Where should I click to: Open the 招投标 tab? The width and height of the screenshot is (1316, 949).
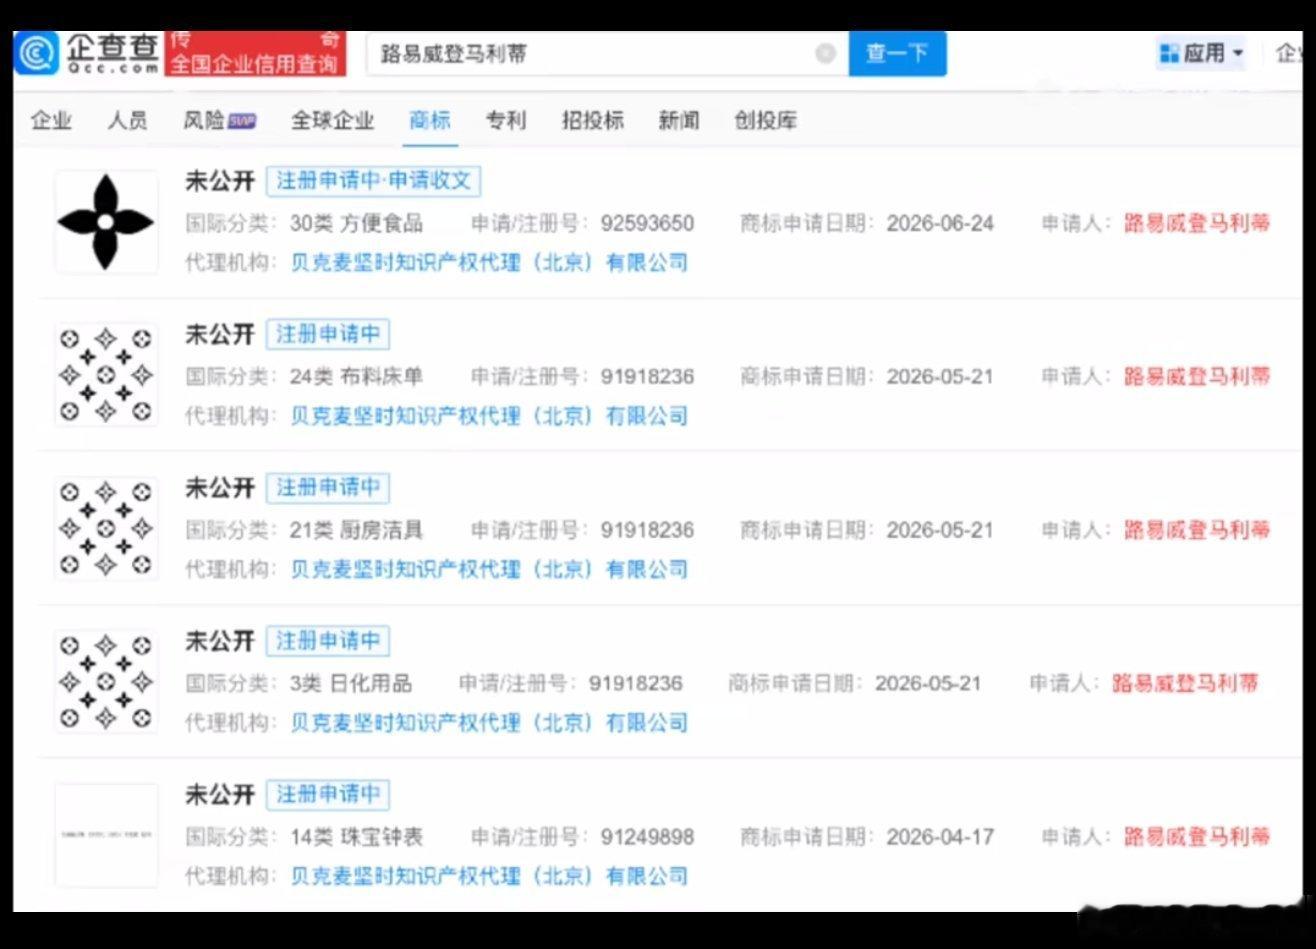pos(593,121)
